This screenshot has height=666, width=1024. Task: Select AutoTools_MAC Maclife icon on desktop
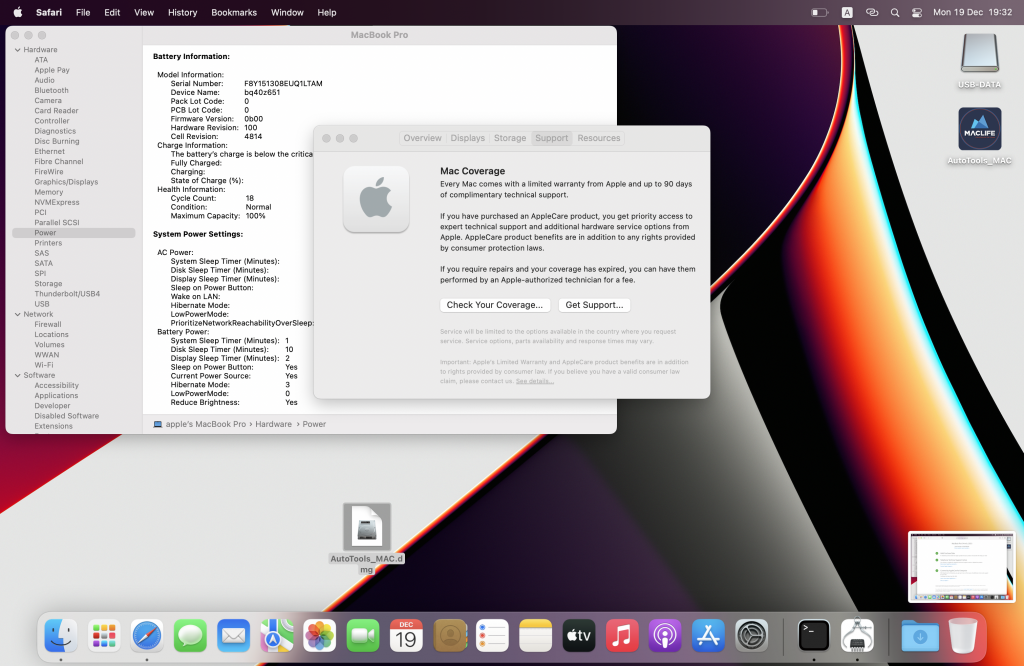(x=979, y=136)
